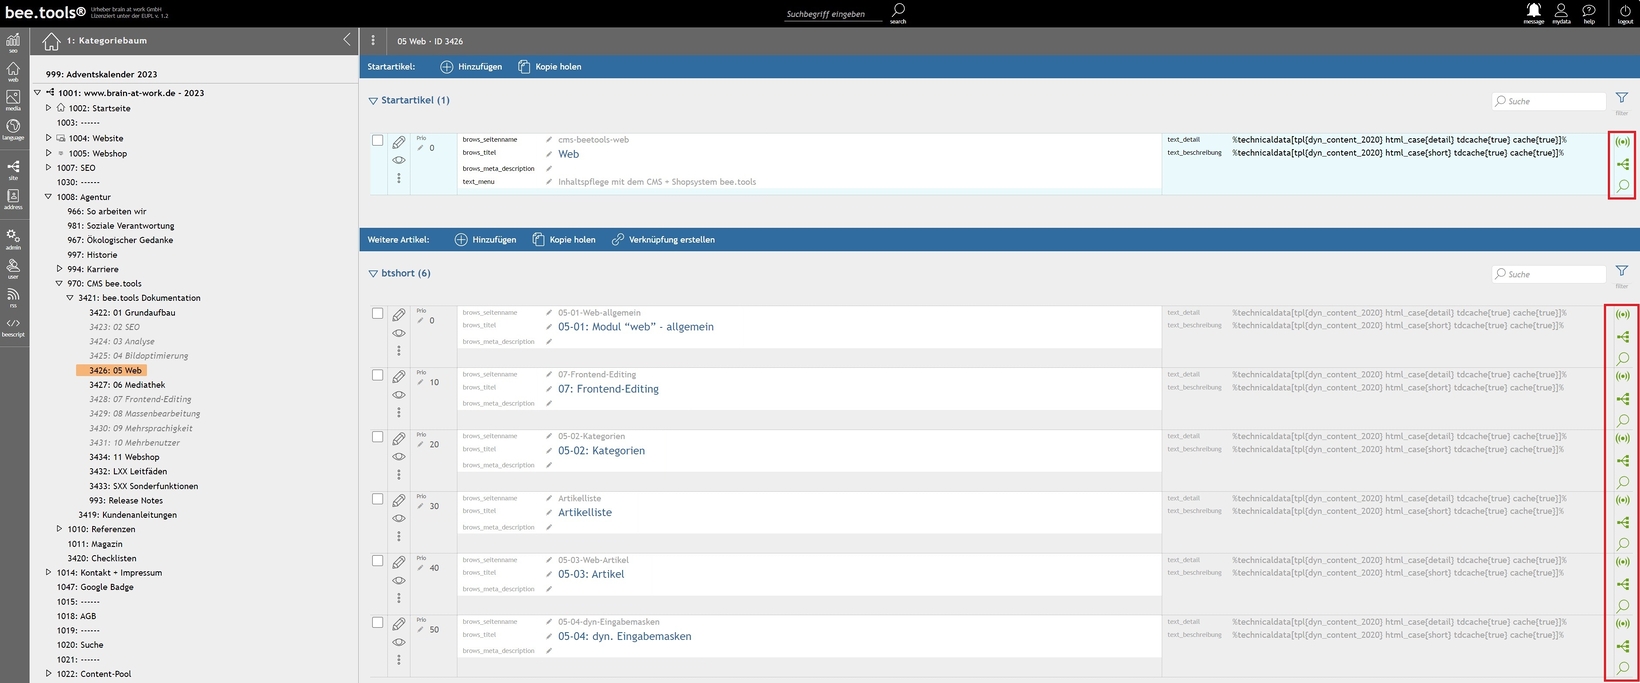Collapse the 1001: www.brain-at-work.de tree node
The image size is (1640, 683).
pos(37,92)
